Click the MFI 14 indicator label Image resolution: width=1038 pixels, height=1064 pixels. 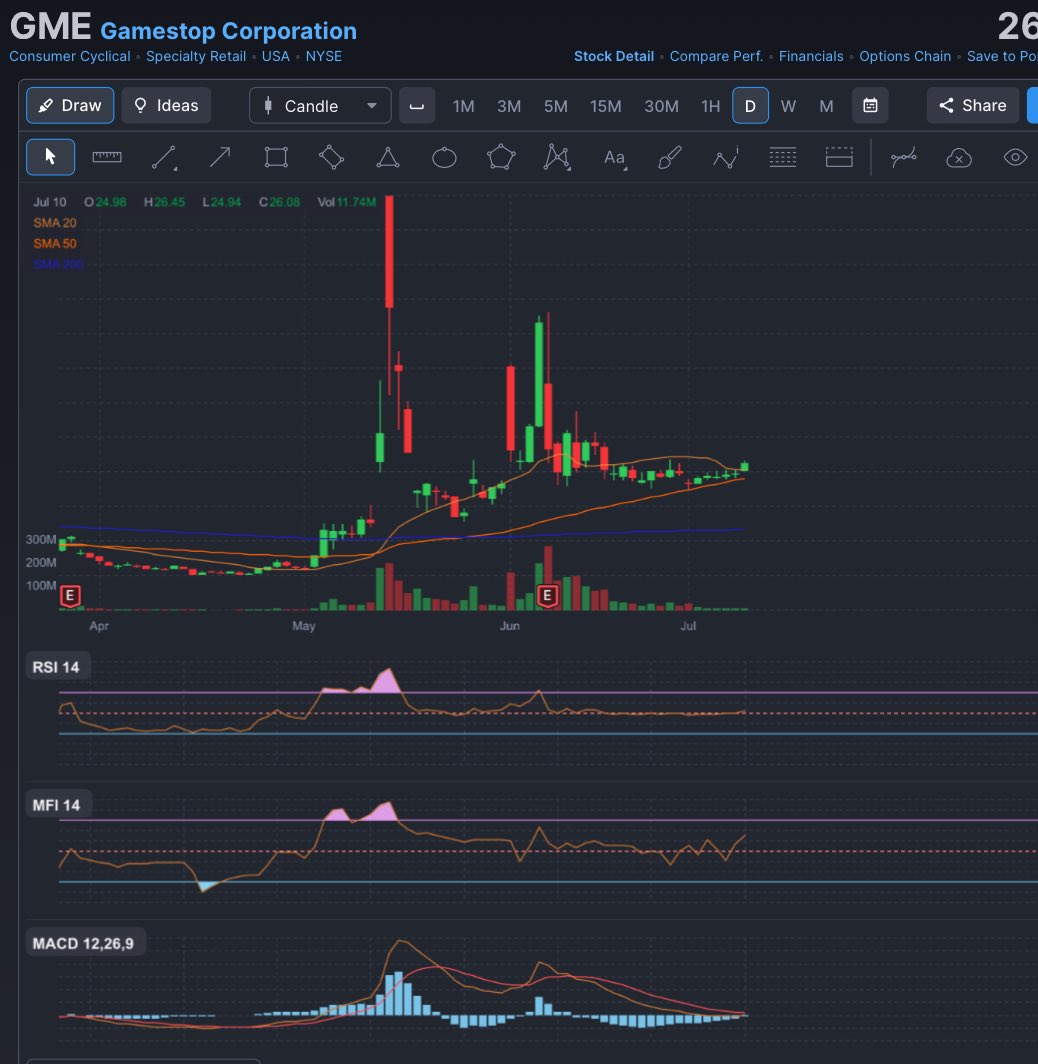coord(56,805)
